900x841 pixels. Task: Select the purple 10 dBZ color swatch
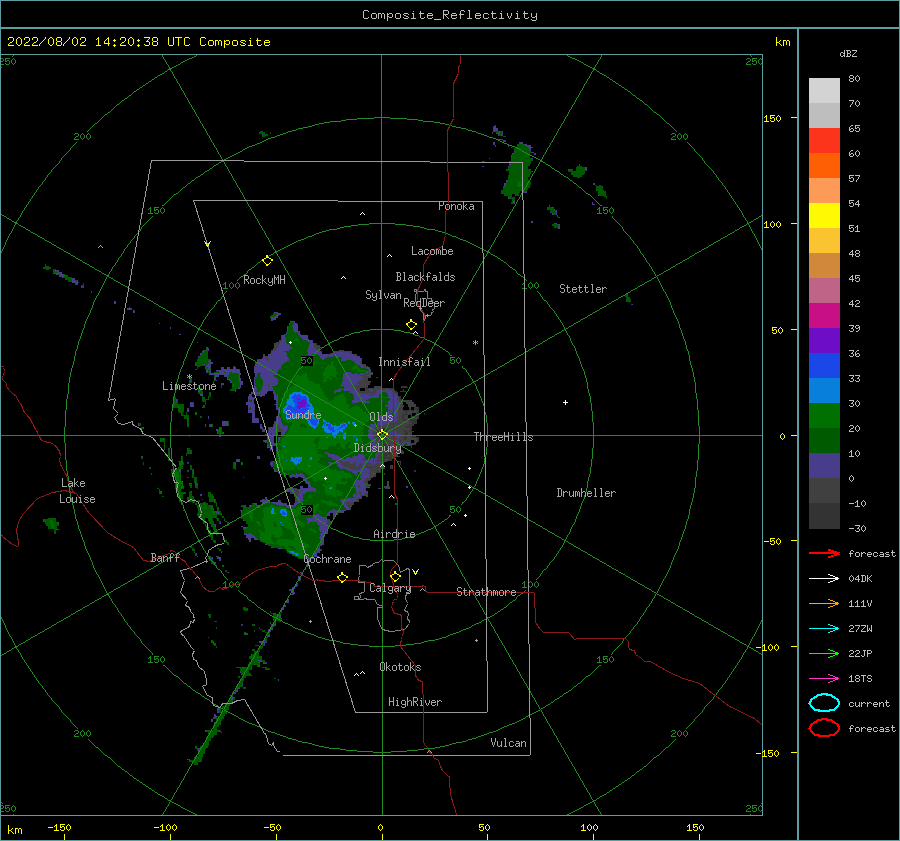824,466
